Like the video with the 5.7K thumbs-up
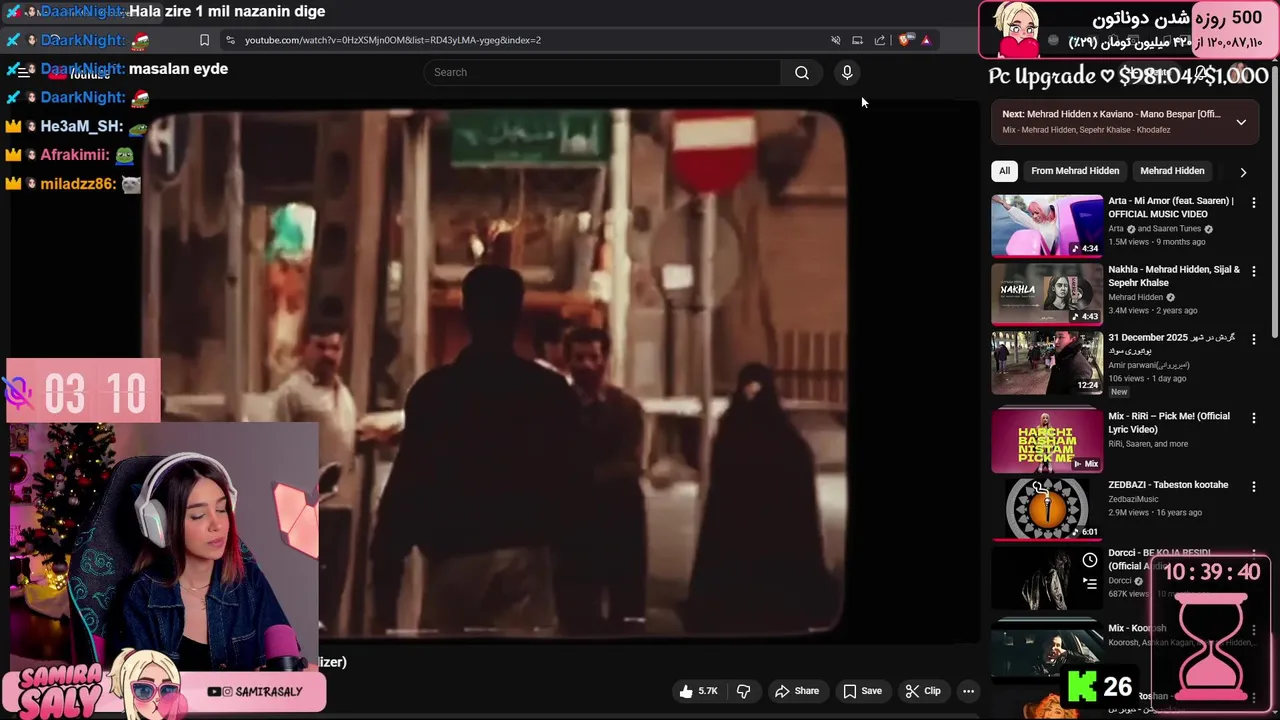Image resolution: width=1280 pixels, height=720 pixels. (x=699, y=691)
